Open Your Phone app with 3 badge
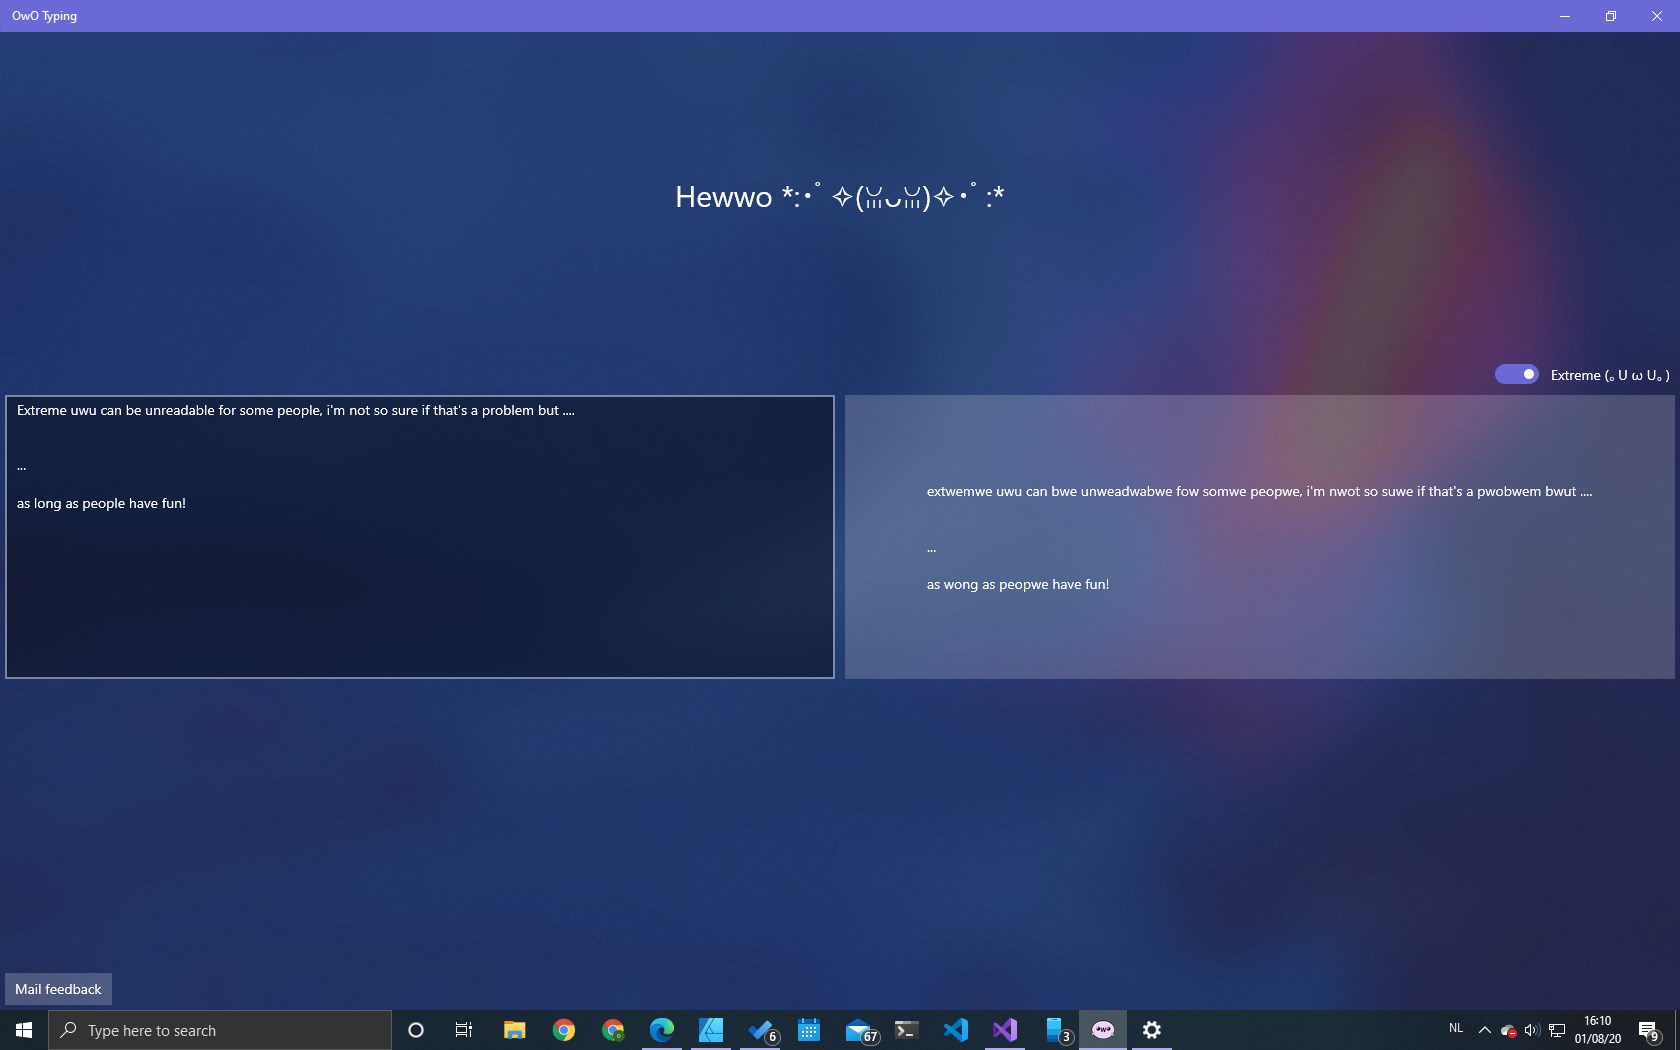 [x=1054, y=1030]
